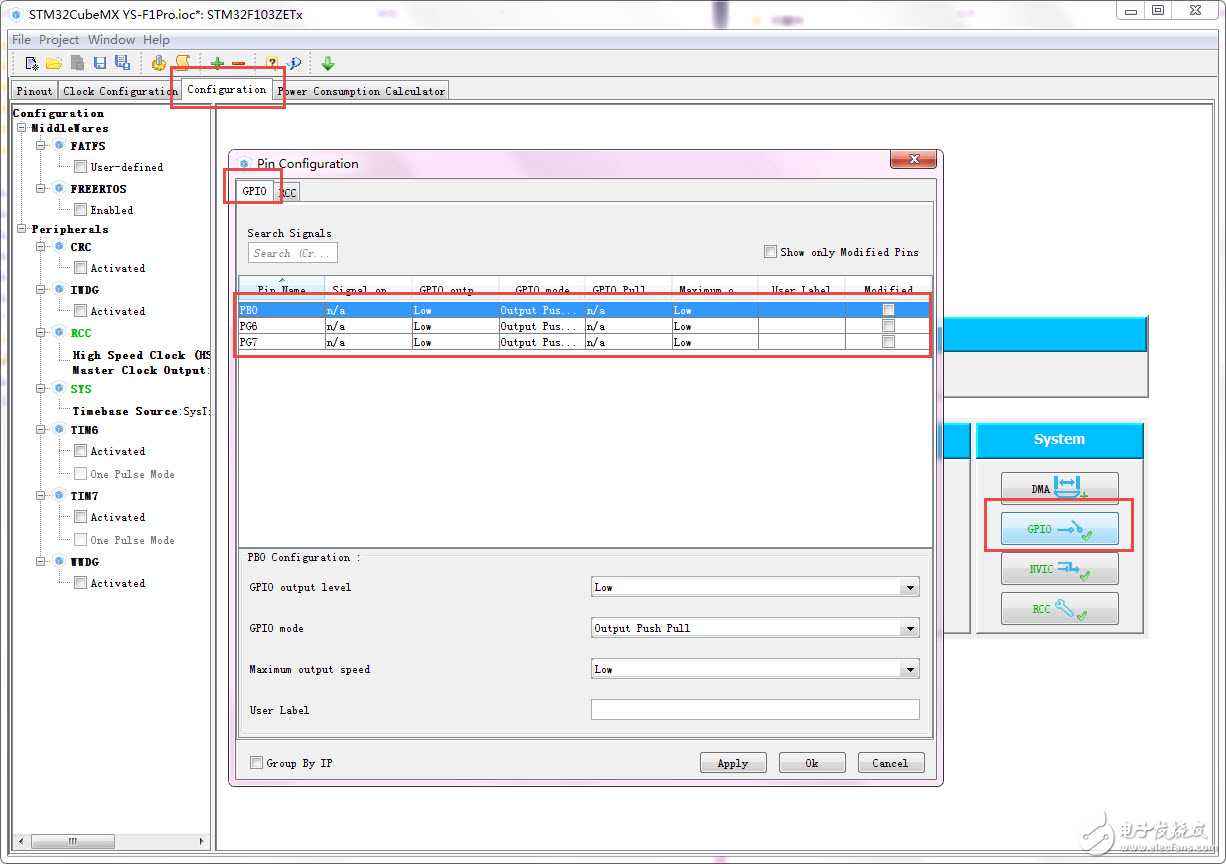Click the User Label input field
Viewport: 1226px width, 864px height.
click(x=755, y=710)
